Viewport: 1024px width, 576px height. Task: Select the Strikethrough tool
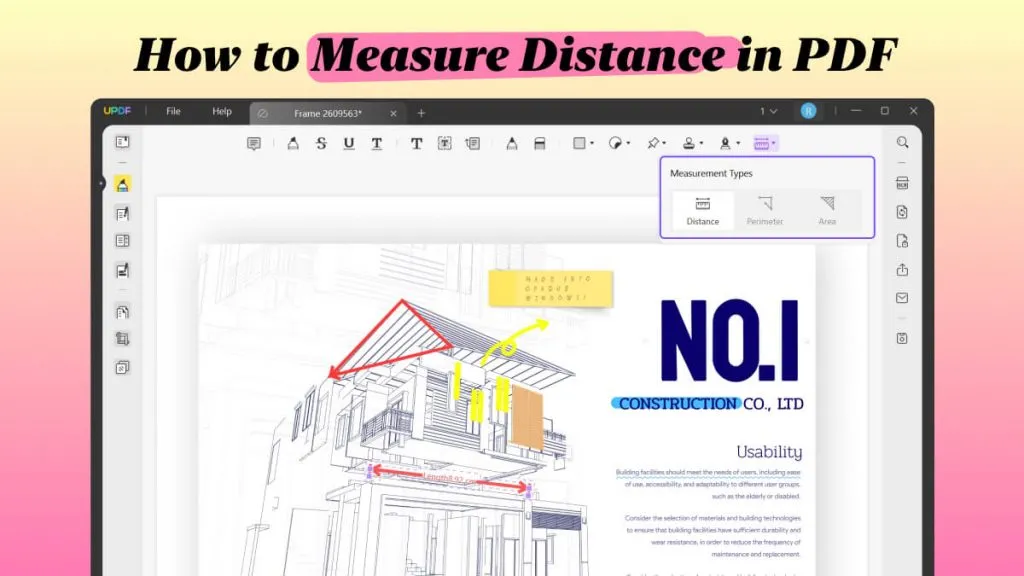pos(321,144)
